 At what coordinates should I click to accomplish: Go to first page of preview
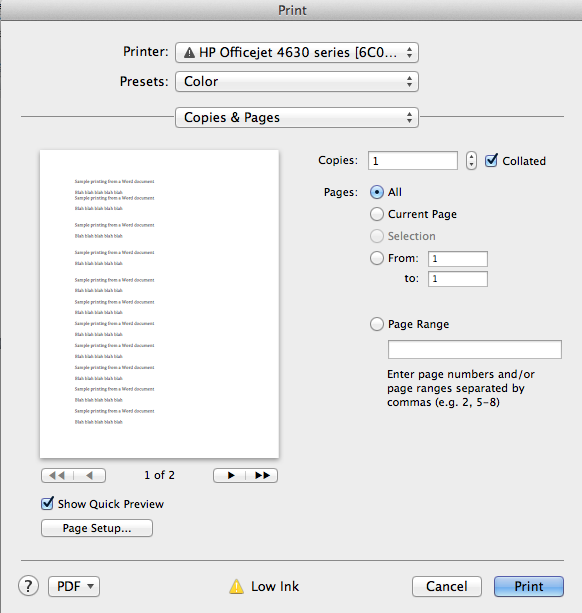point(57,475)
